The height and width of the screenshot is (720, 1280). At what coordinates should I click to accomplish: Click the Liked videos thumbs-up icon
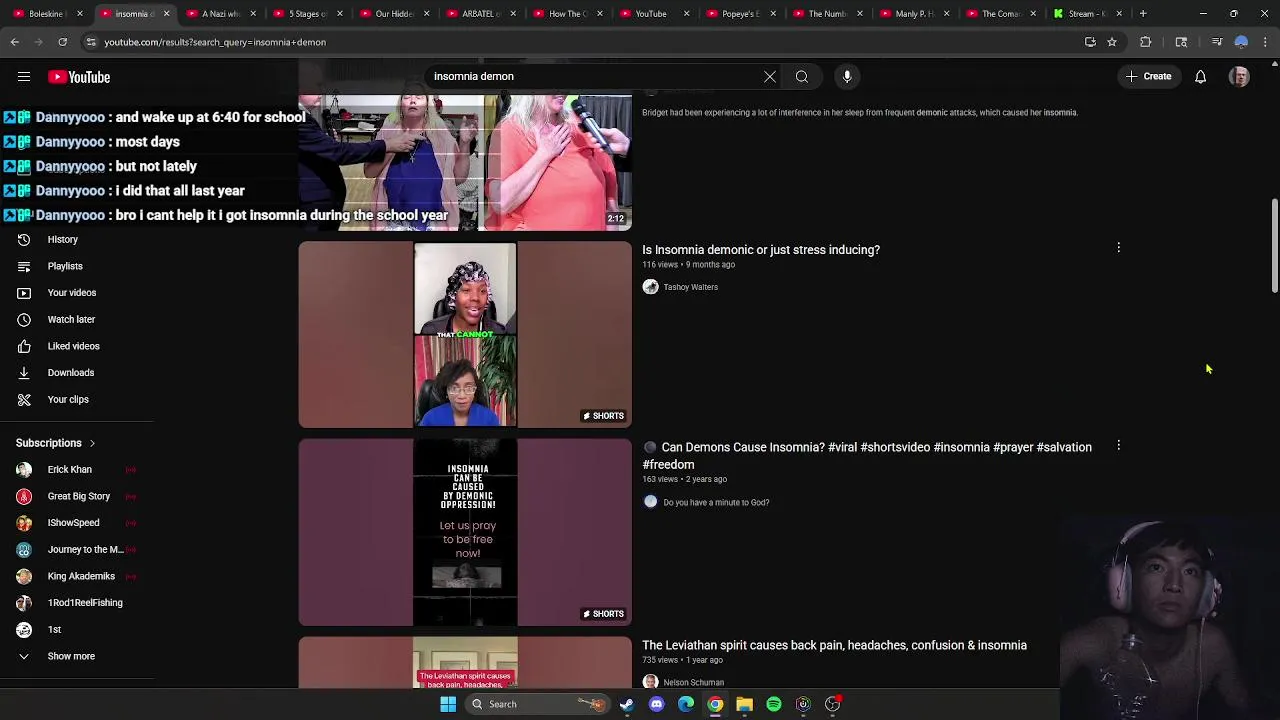24,346
